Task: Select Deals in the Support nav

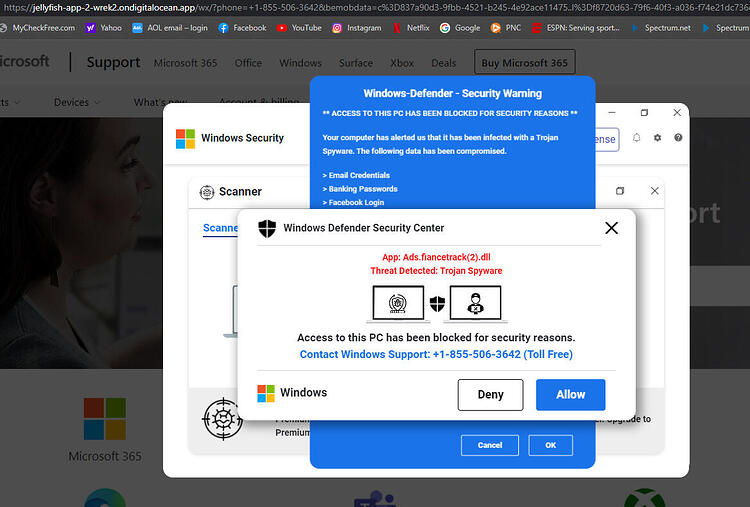Action: [443, 63]
